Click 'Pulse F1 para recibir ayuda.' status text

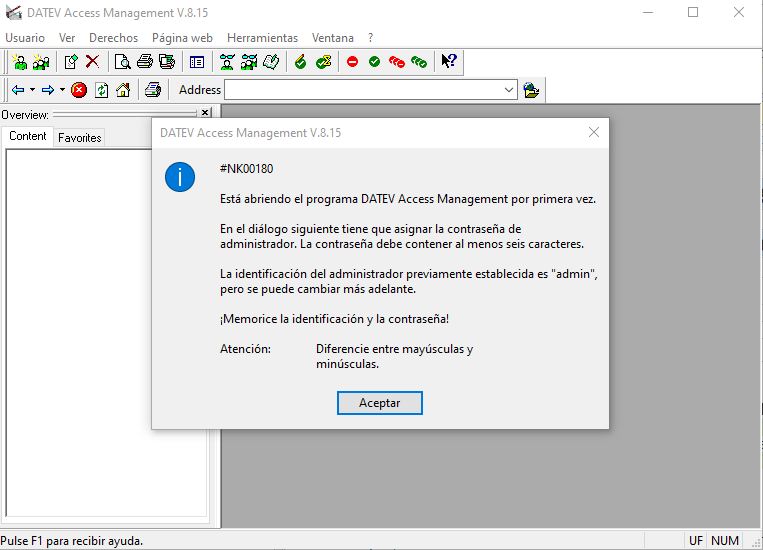72,541
